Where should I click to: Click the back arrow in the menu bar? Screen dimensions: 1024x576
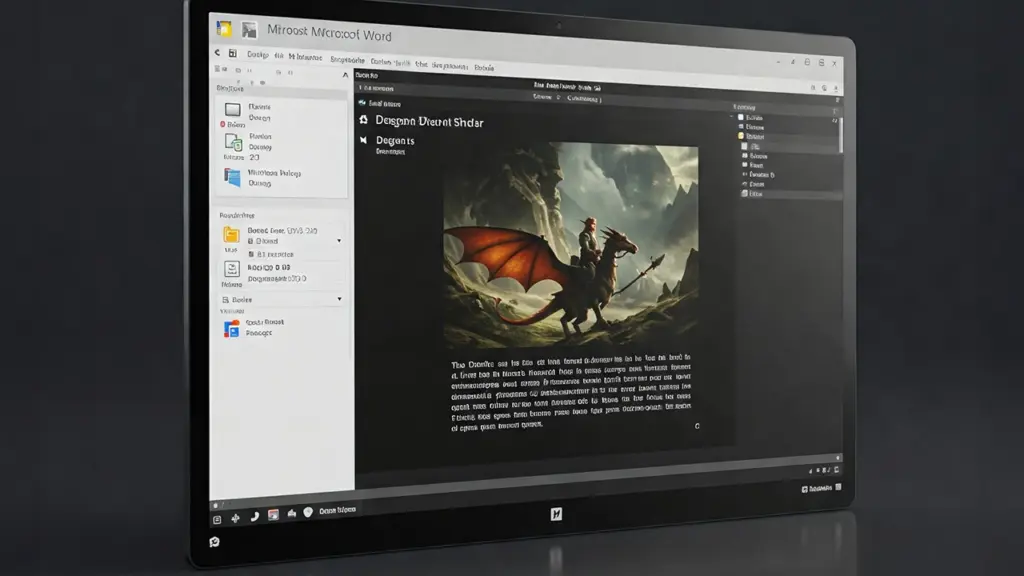[217, 53]
